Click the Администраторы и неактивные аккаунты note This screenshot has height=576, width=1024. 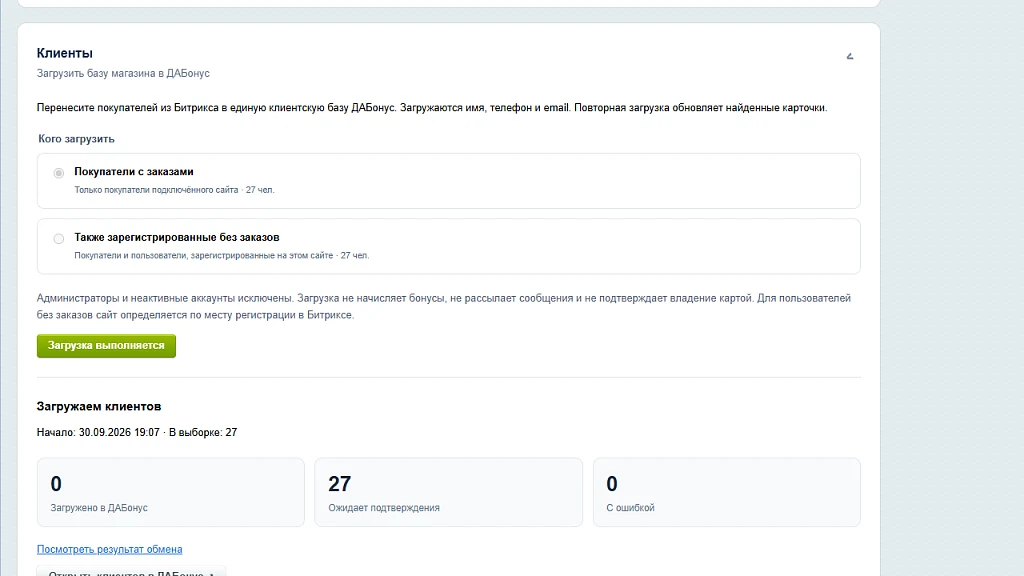point(444,306)
